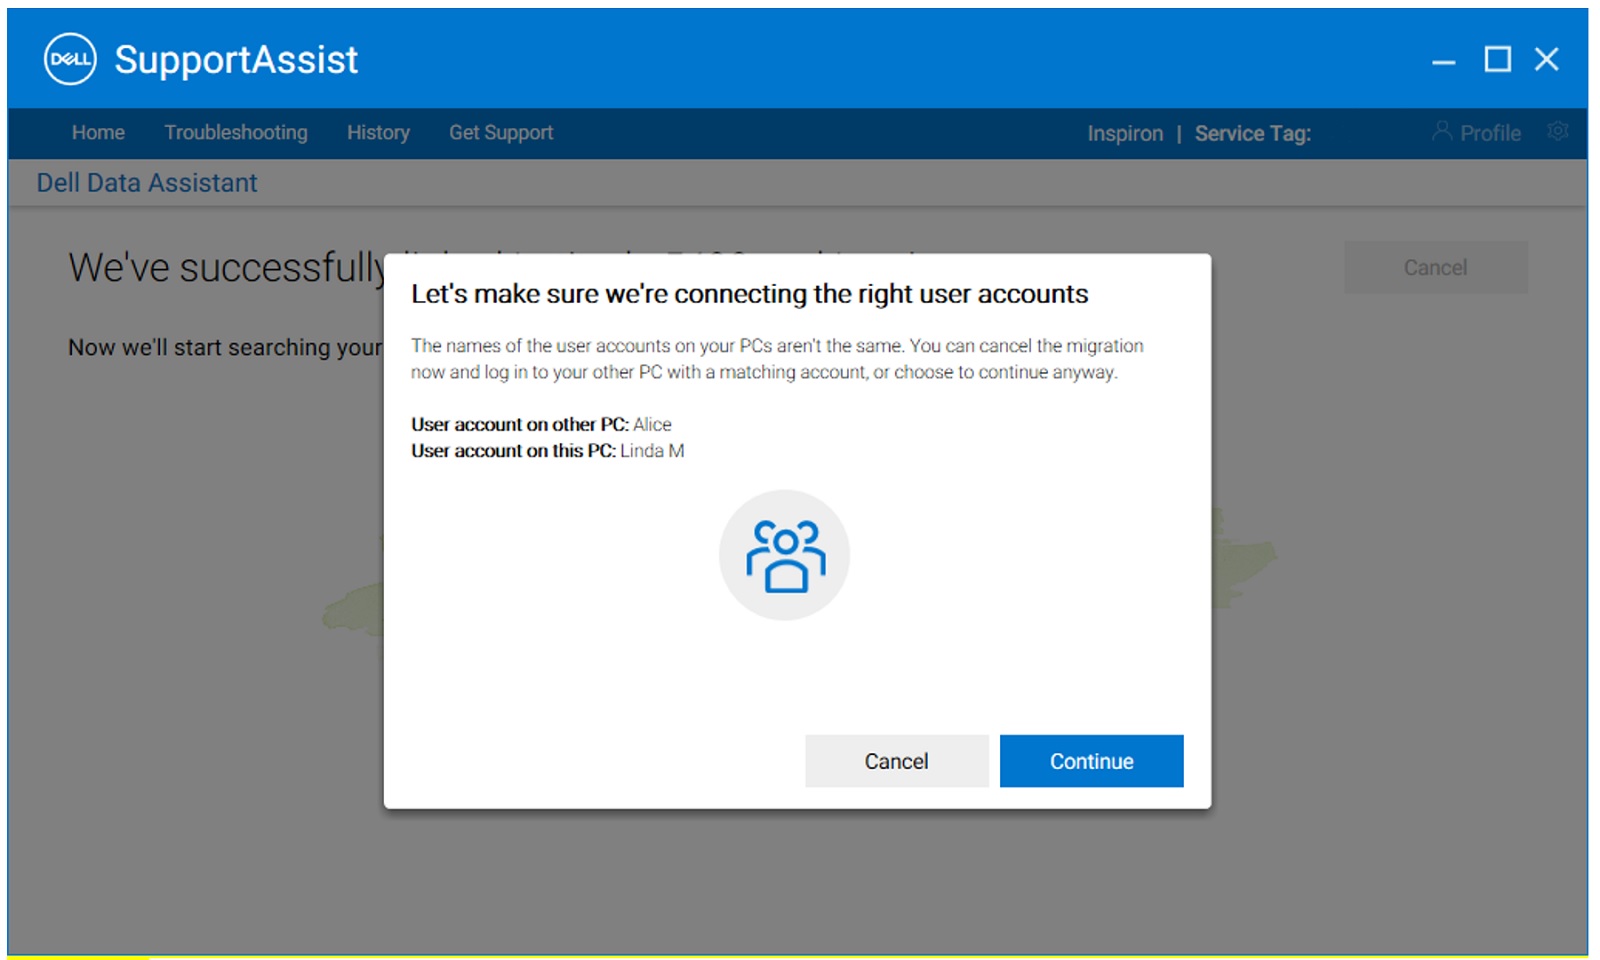Navigate to Get Support
Image resolution: width=1600 pixels, height=960 pixels.
pyautogui.click(x=500, y=132)
